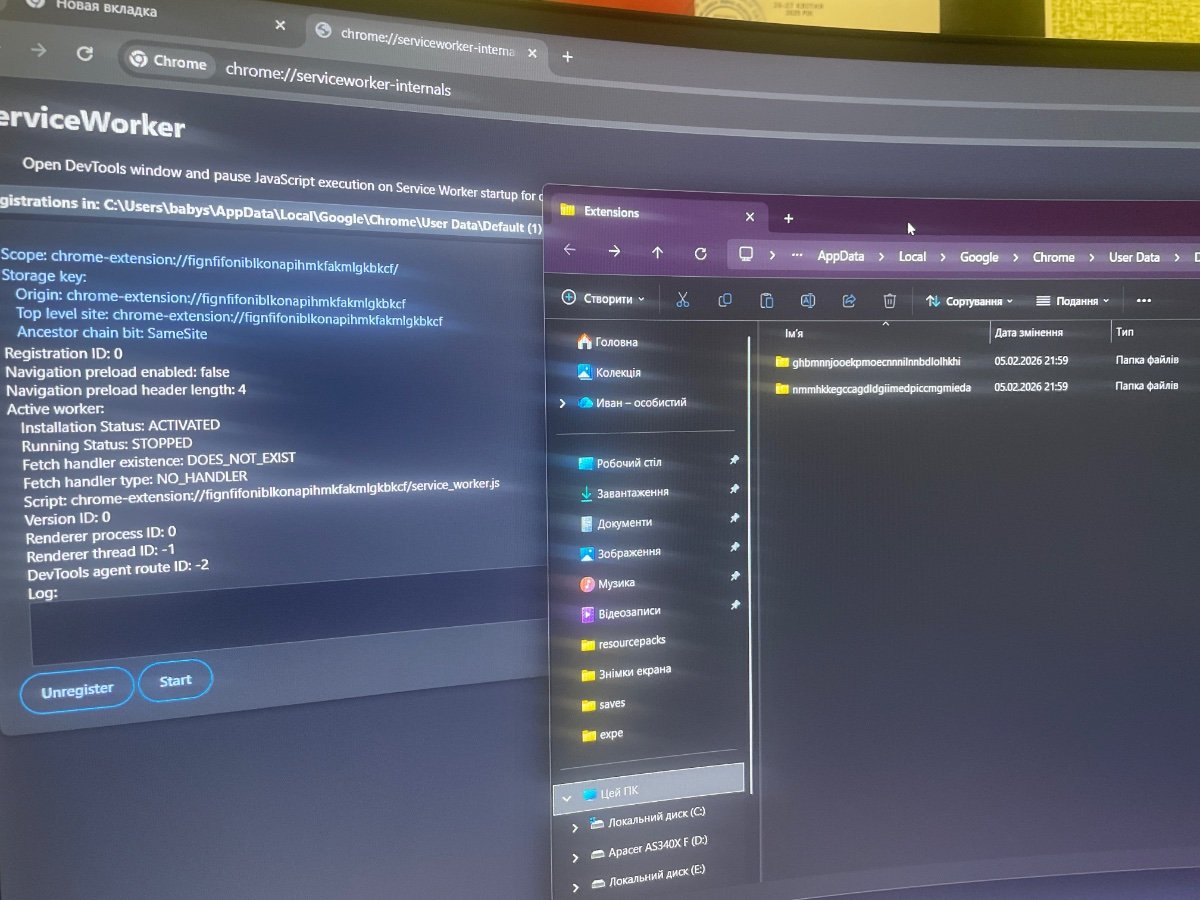Click the monitor icon in Explorer address bar
This screenshot has height=900, width=1200.
746,254
